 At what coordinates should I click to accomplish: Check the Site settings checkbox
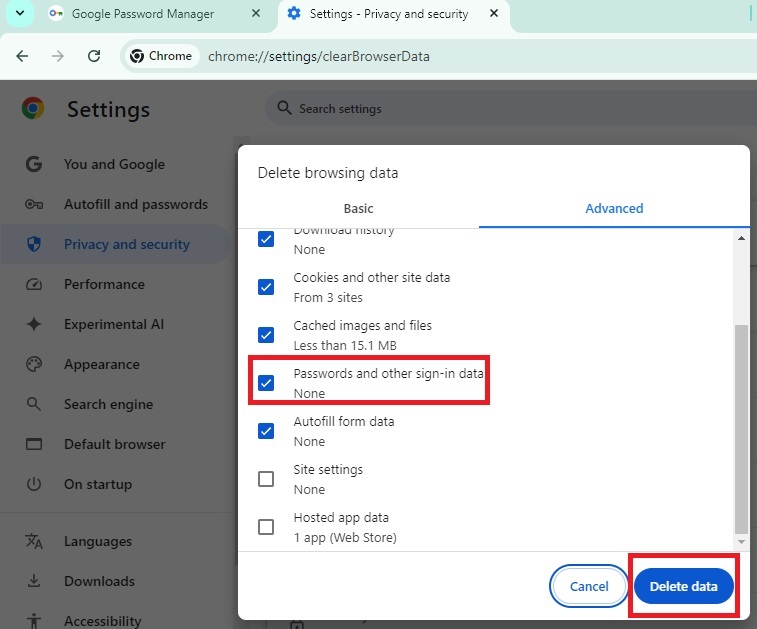pyautogui.click(x=266, y=479)
